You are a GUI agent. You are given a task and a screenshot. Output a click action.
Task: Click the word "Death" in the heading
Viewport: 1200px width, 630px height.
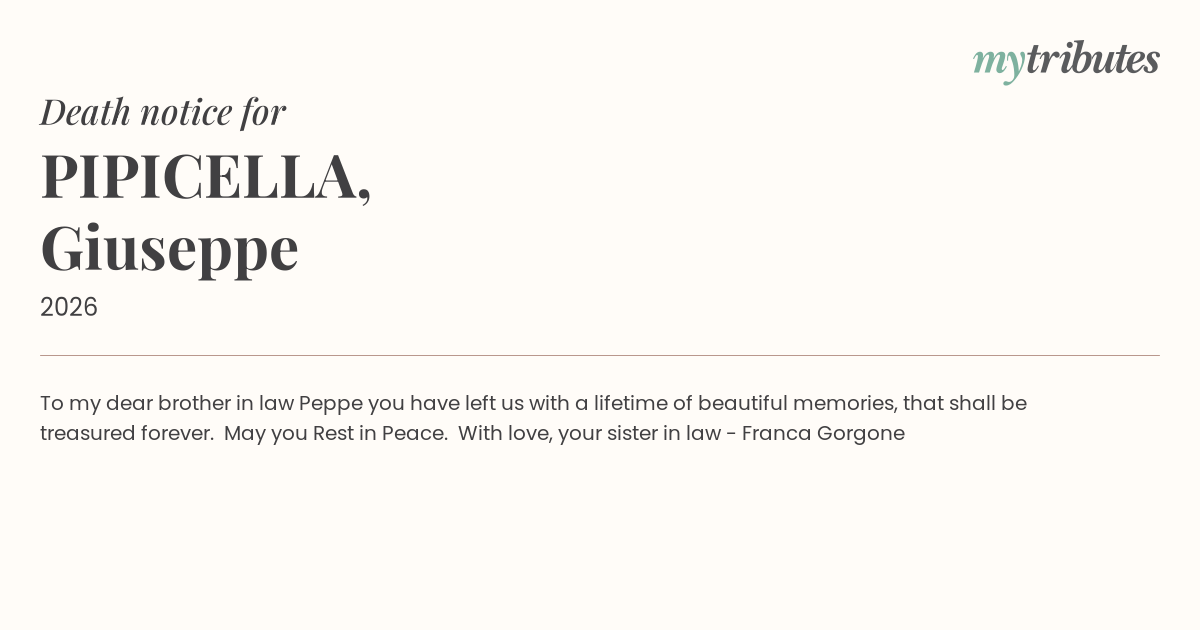(x=85, y=112)
